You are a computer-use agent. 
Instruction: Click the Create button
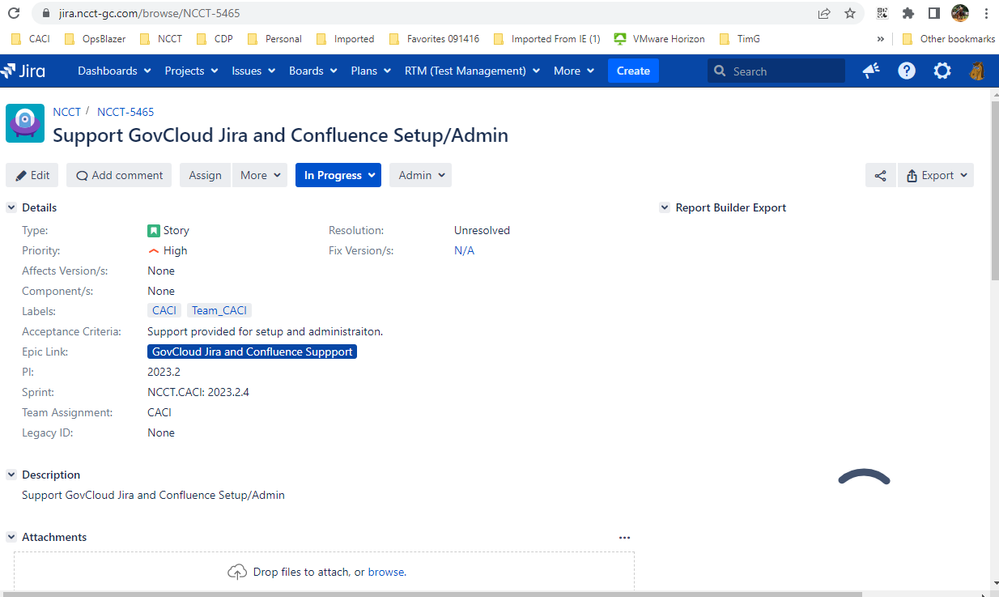click(633, 71)
